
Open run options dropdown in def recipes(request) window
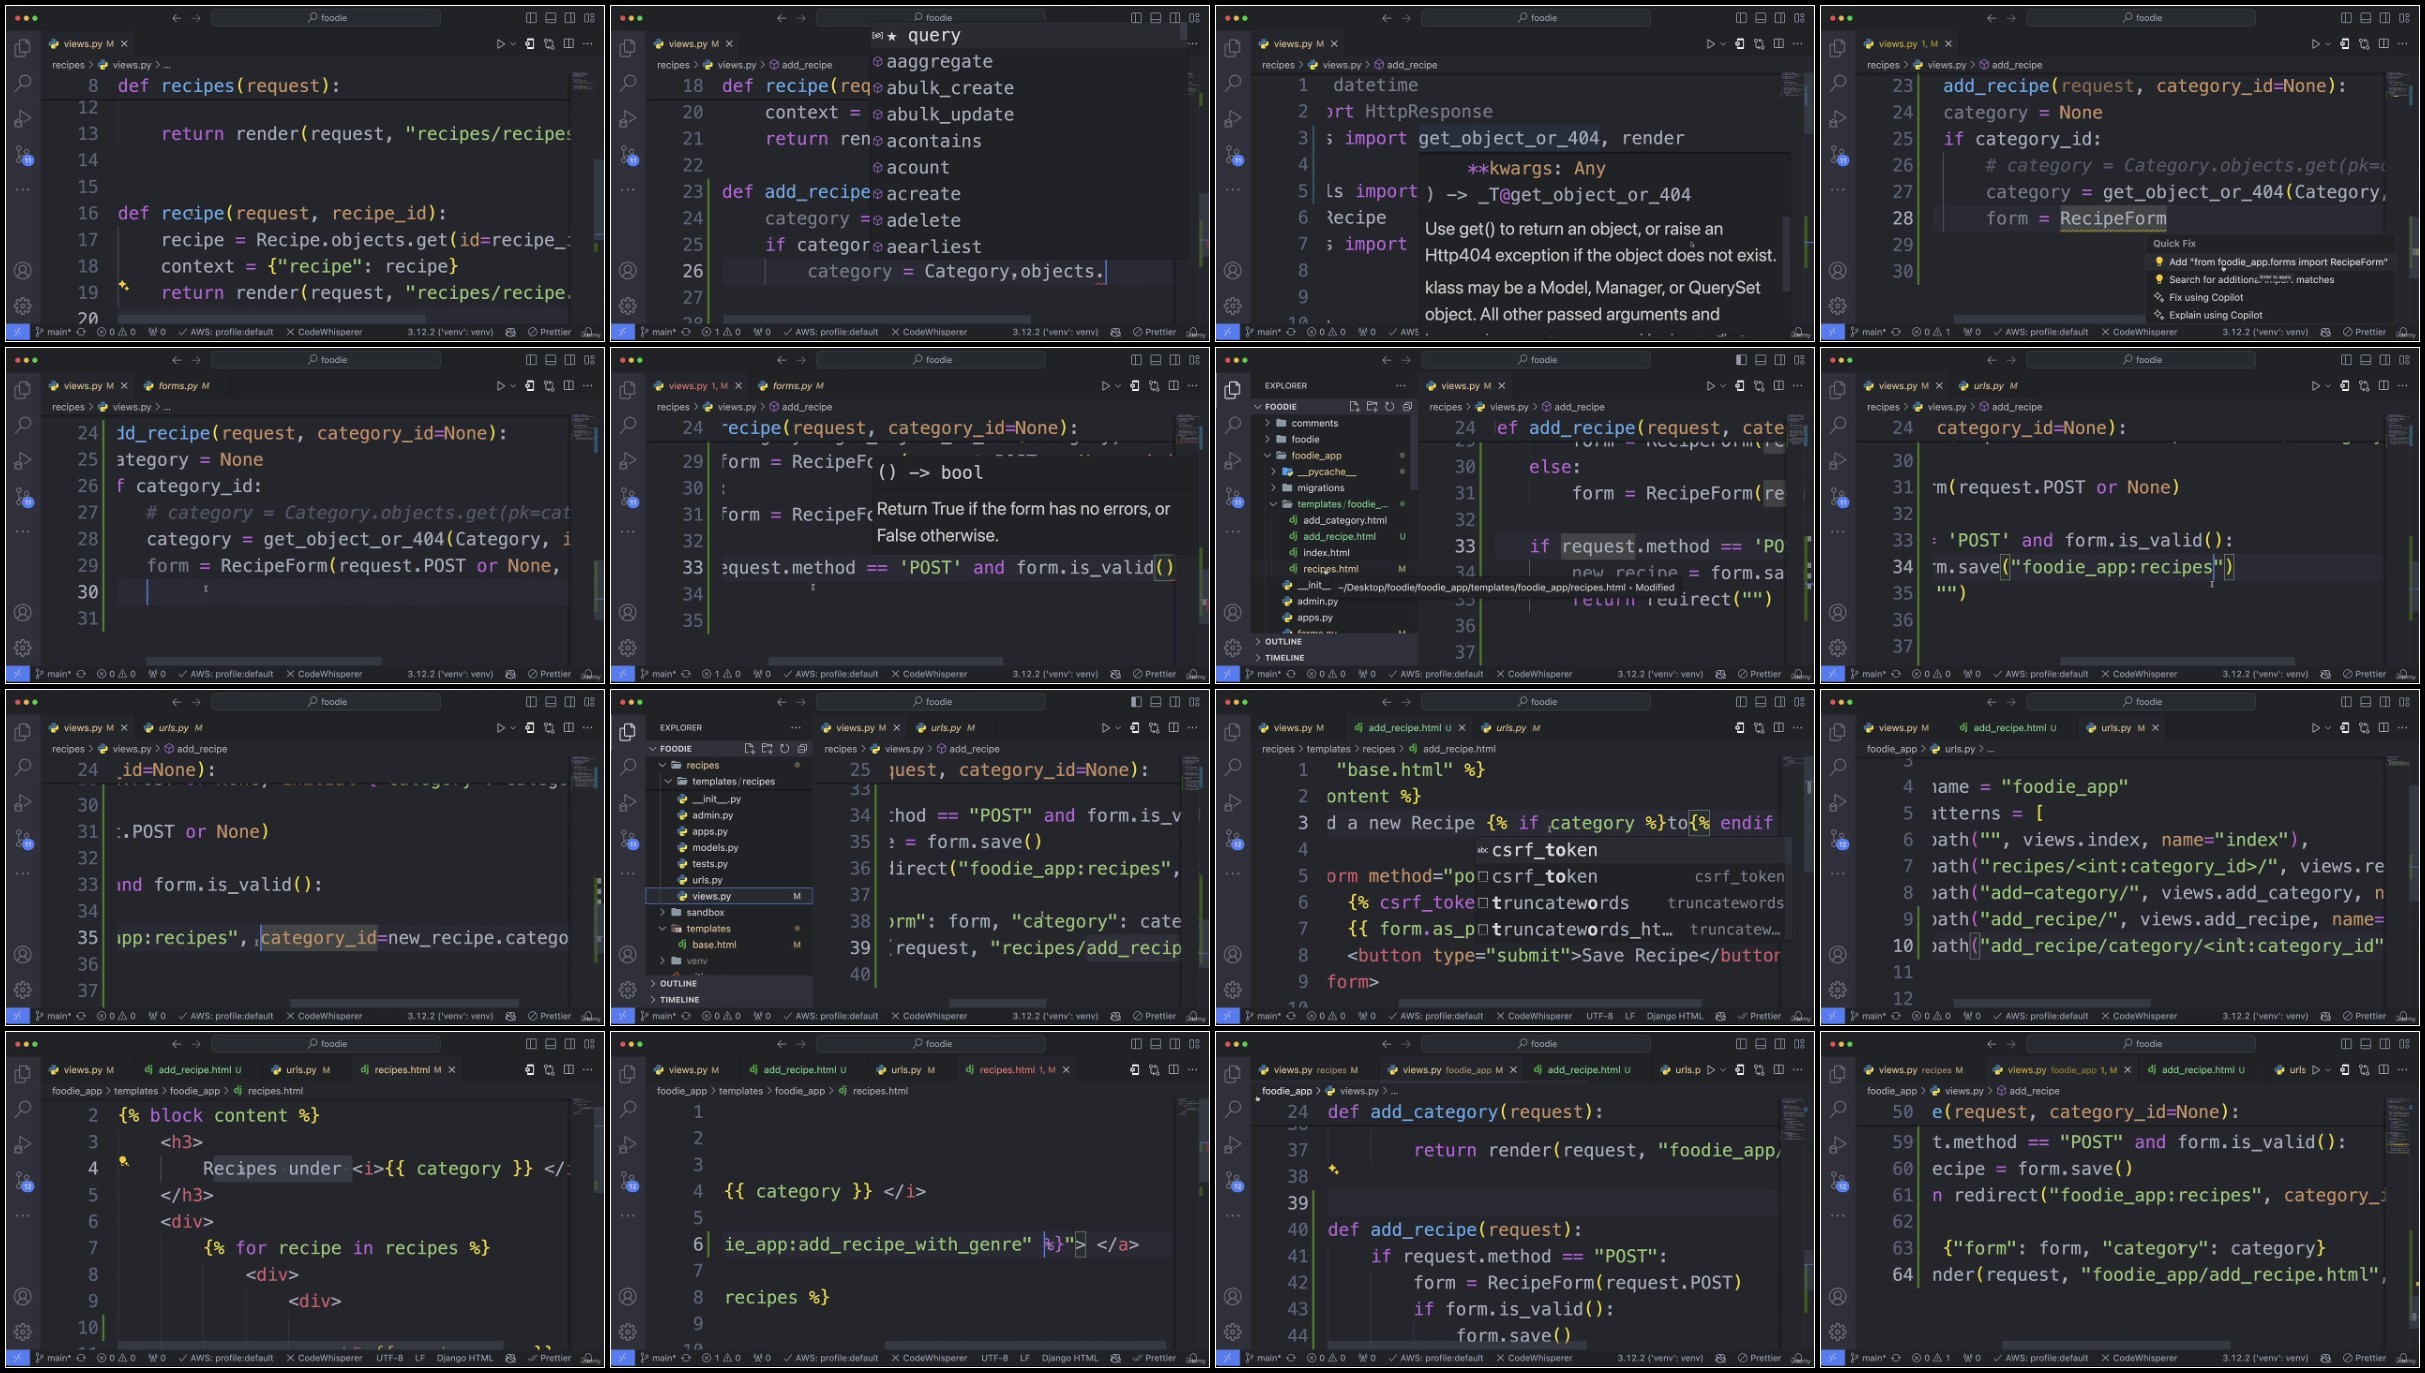pos(513,44)
